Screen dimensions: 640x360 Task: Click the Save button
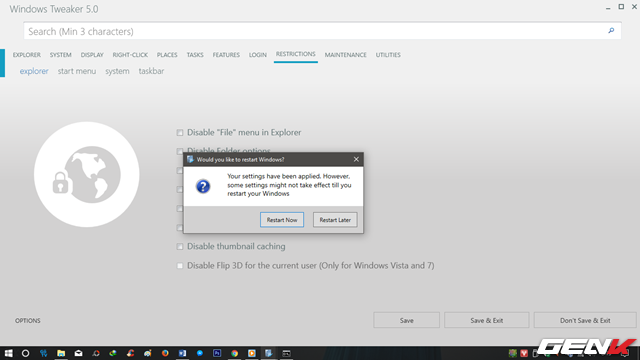[407, 320]
